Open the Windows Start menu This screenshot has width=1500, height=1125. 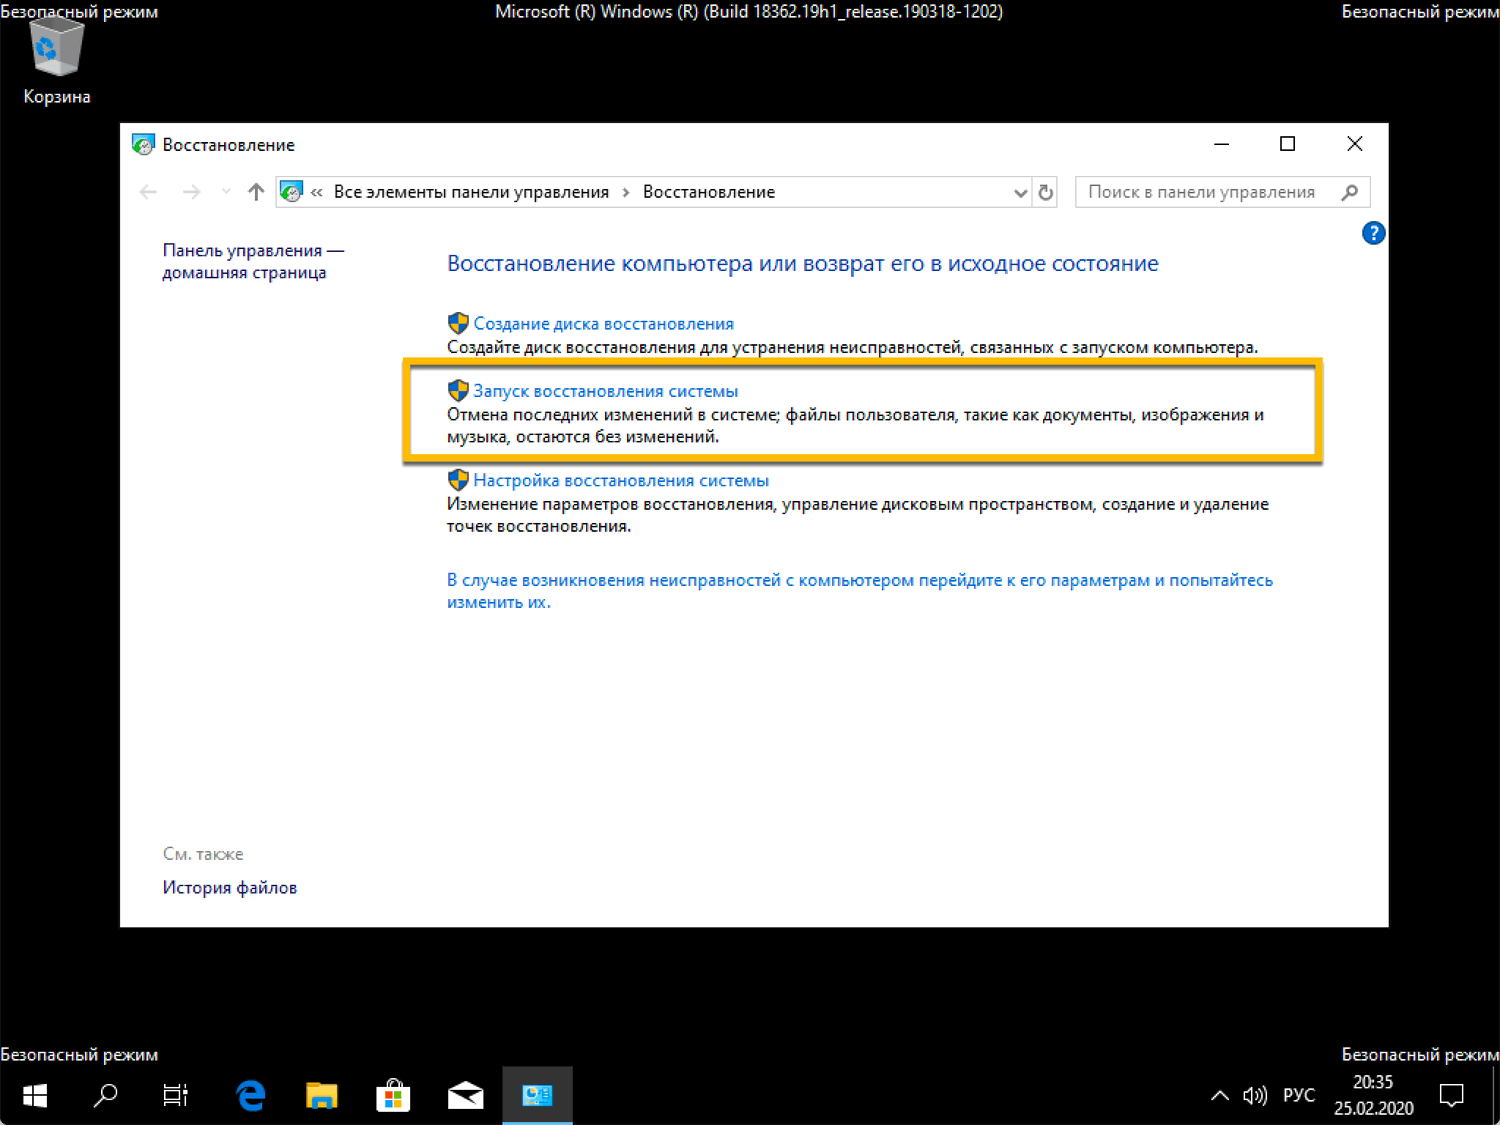pyautogui.click(x=35, y=1096)
